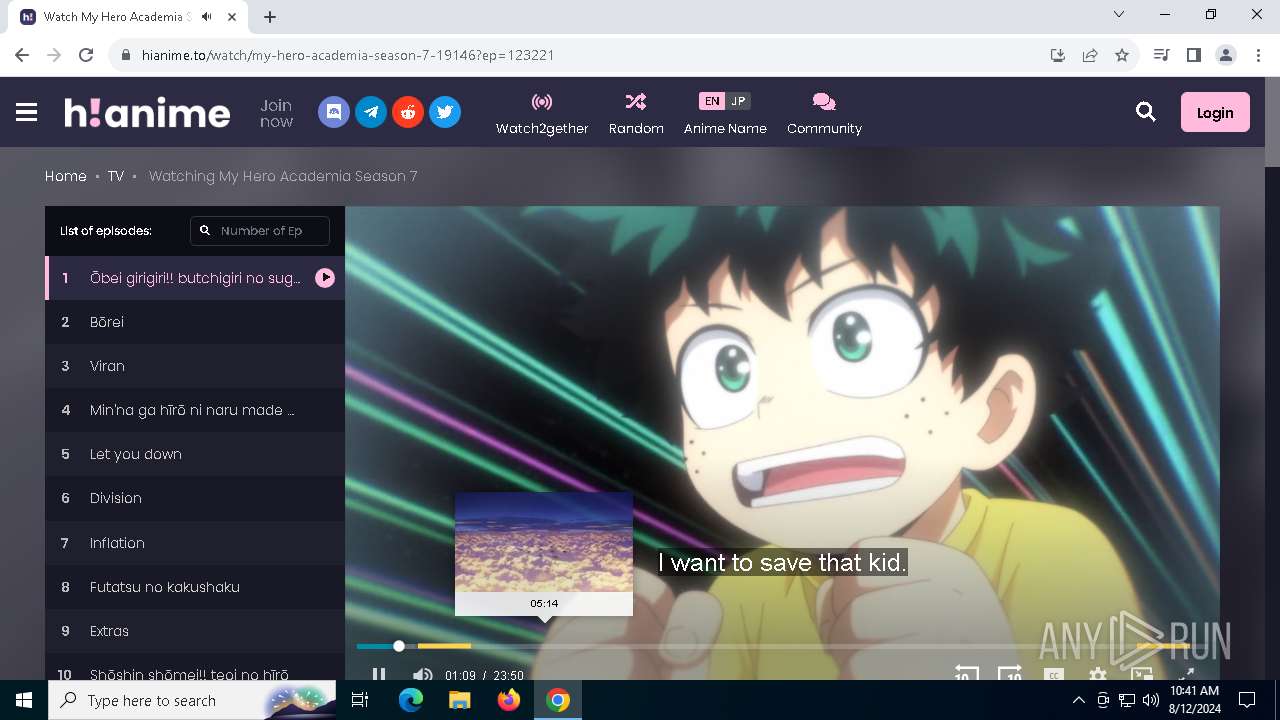Open the Community menu item
Viewport: 1280px width, 720px height.
(x=824, y=114)
